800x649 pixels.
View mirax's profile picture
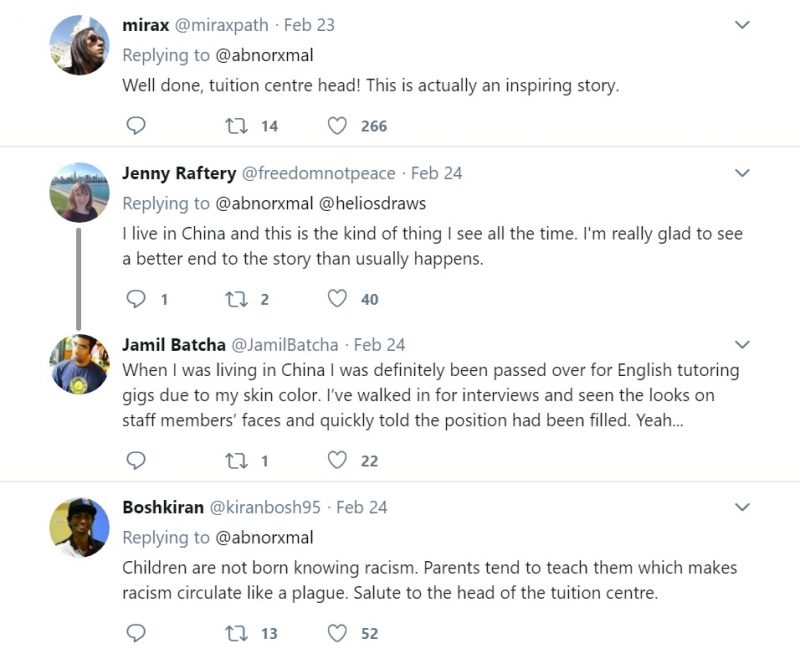point(79,45)
